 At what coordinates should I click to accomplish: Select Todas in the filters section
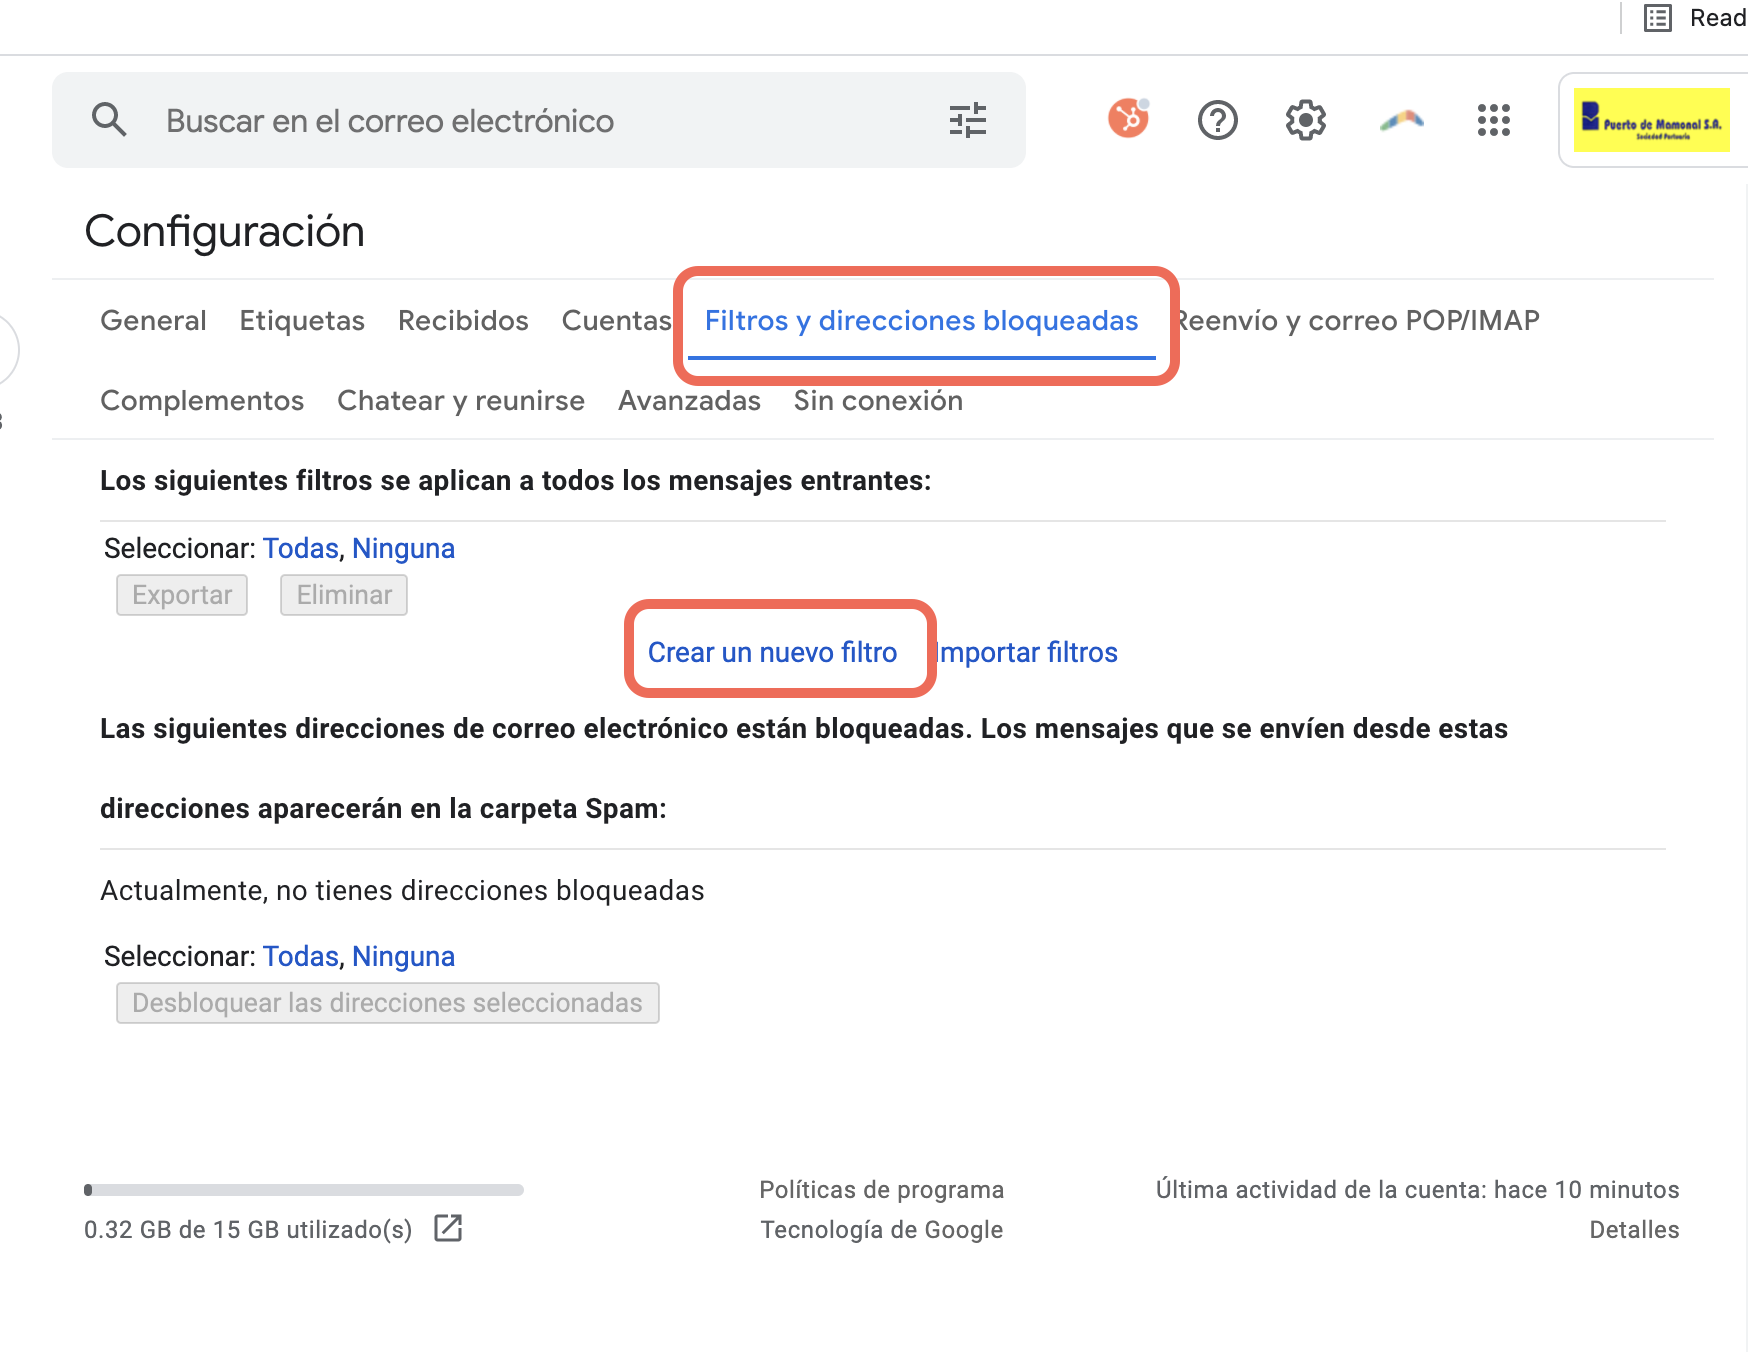pyautogui.click(x=301, y=548)
